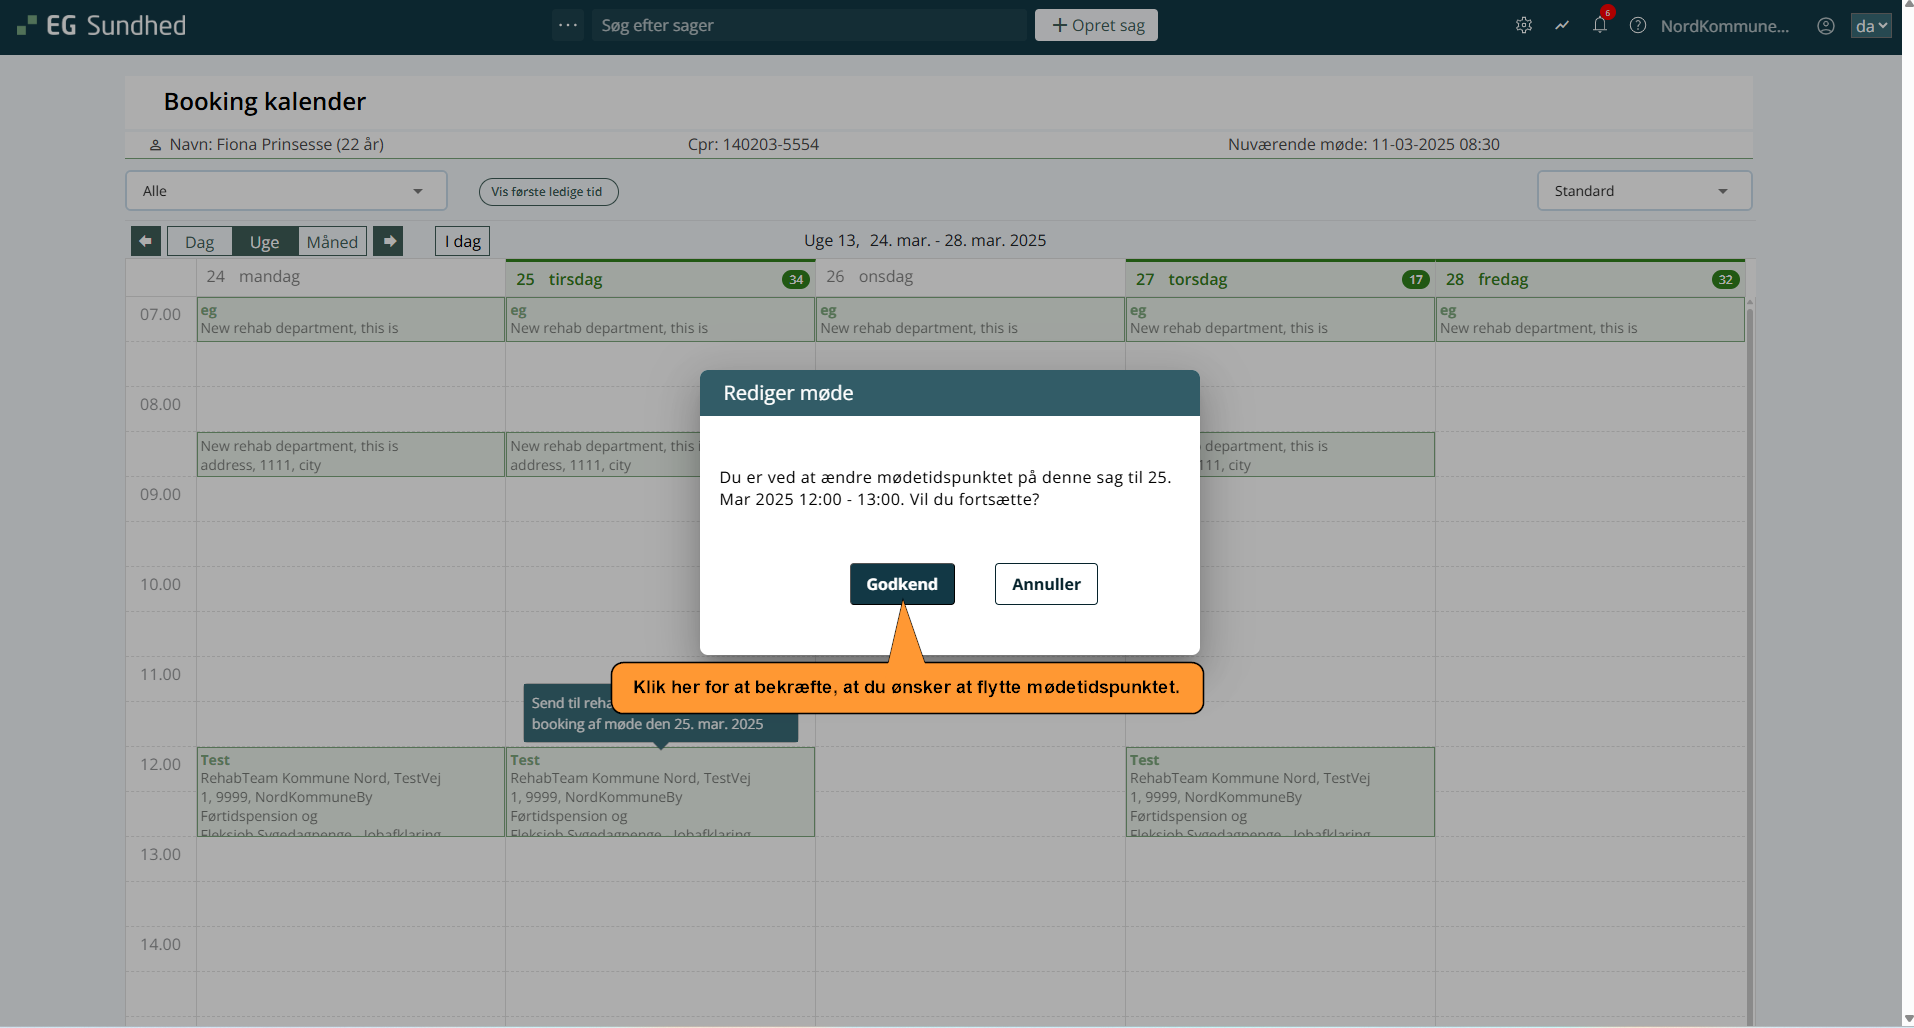Click Annuller to cancel the meeting edit

tap(1045, 584)
